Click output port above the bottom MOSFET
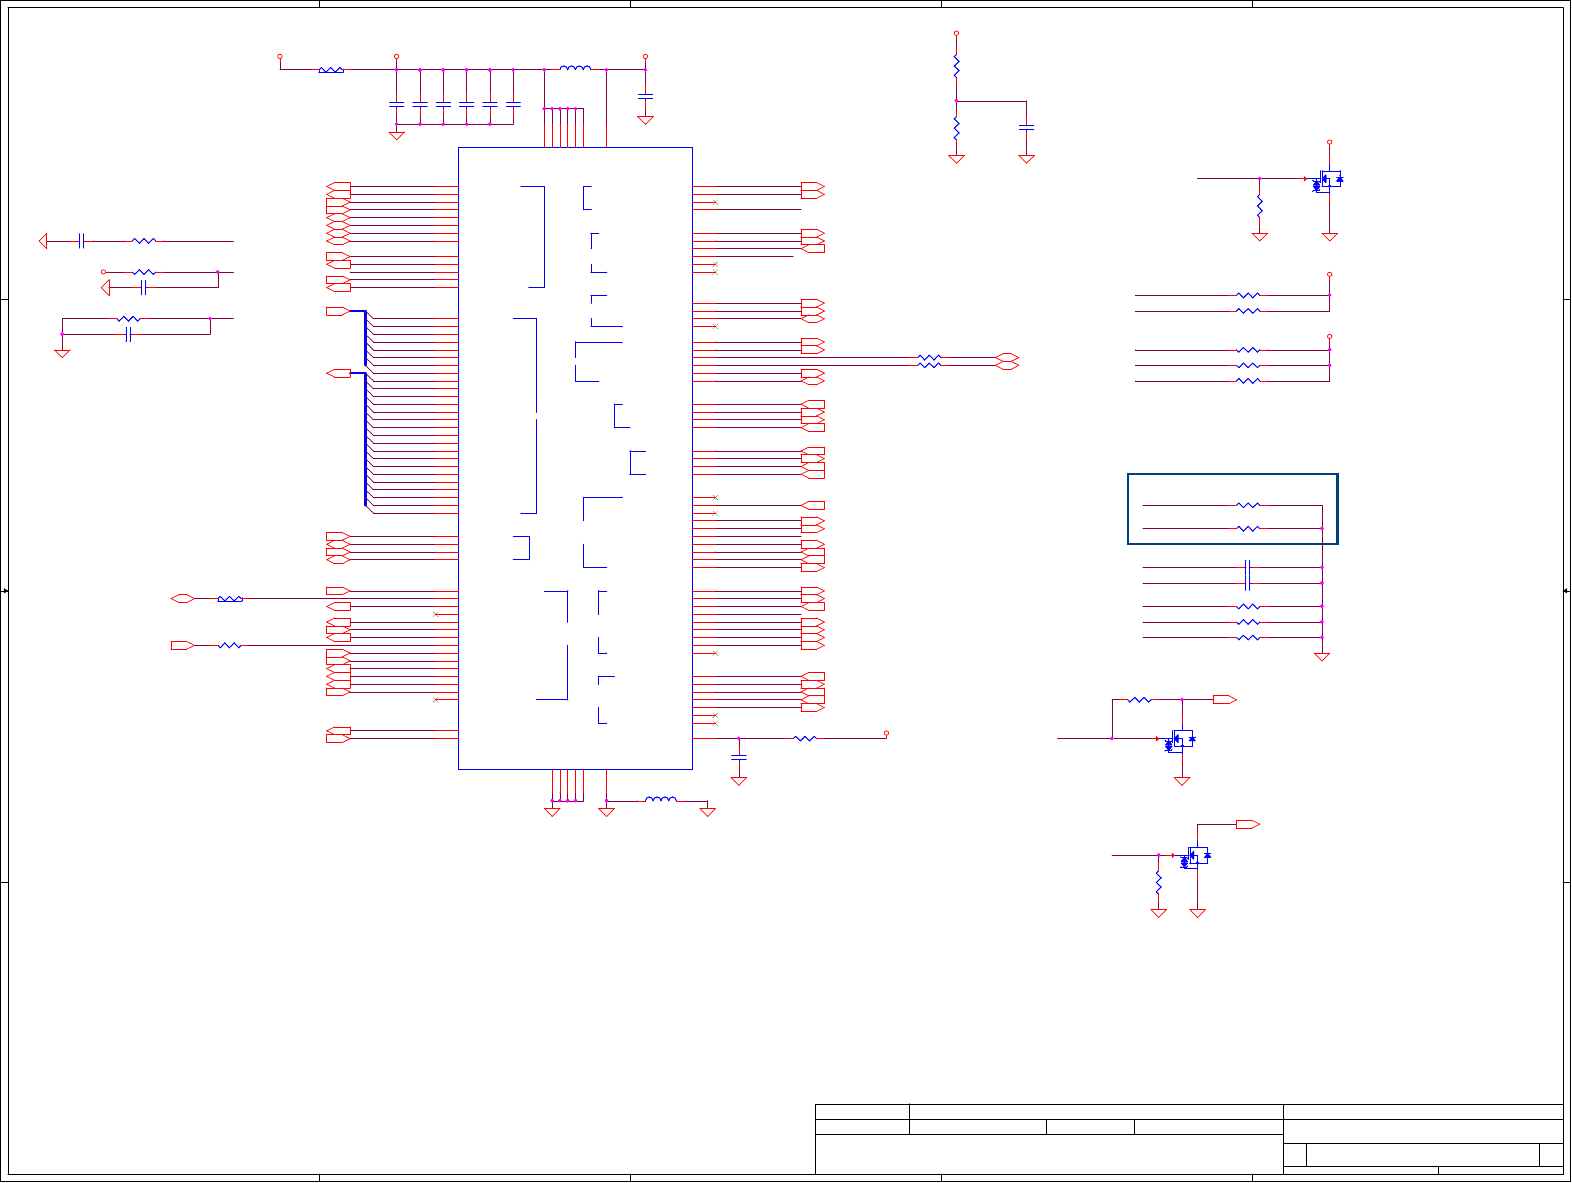The height and width of the screenshot is (1183, 1572). (1248, 825)
